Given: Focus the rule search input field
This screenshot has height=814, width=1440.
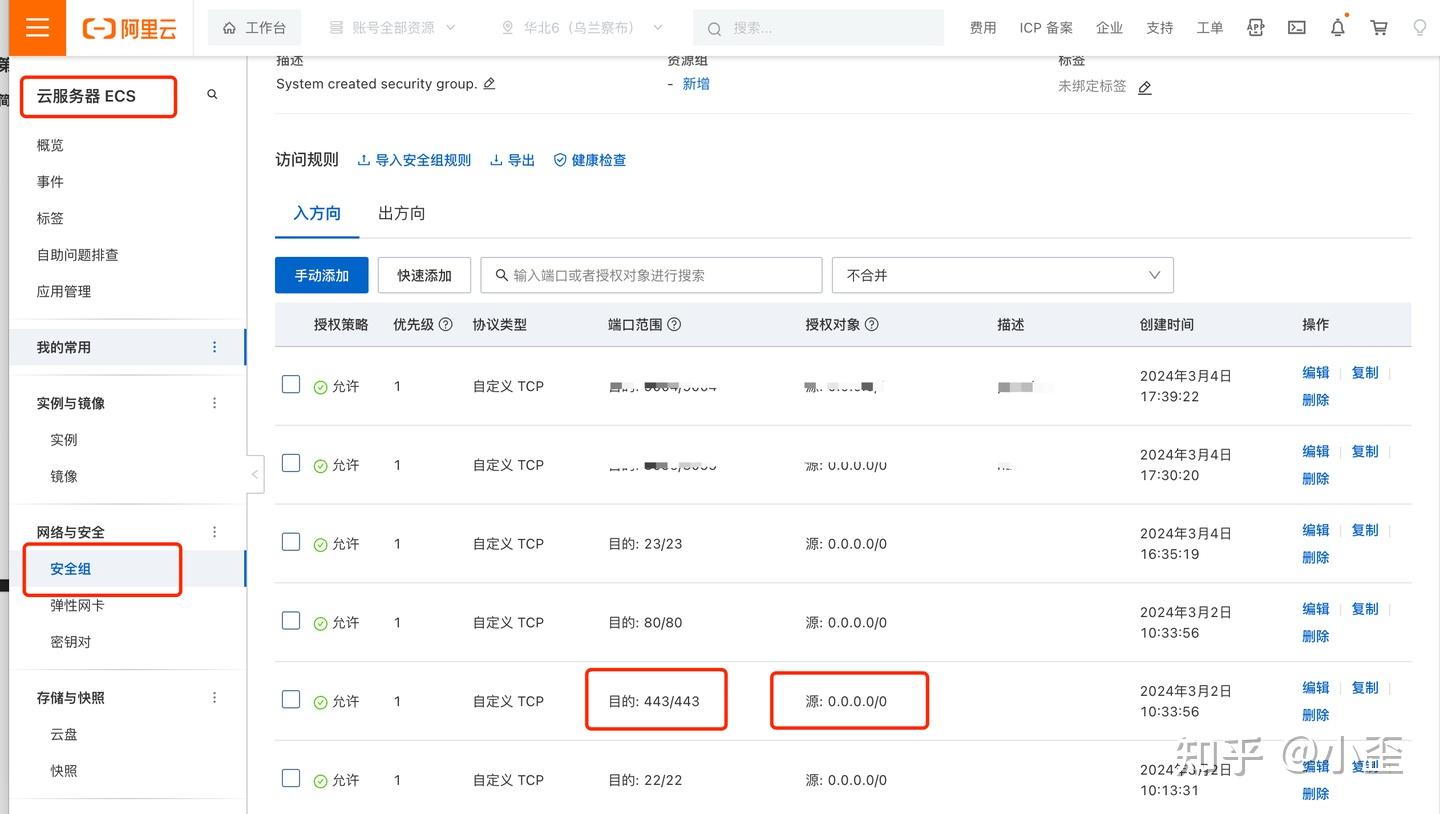Looking at the screenshot, I should tap(651, 275).
